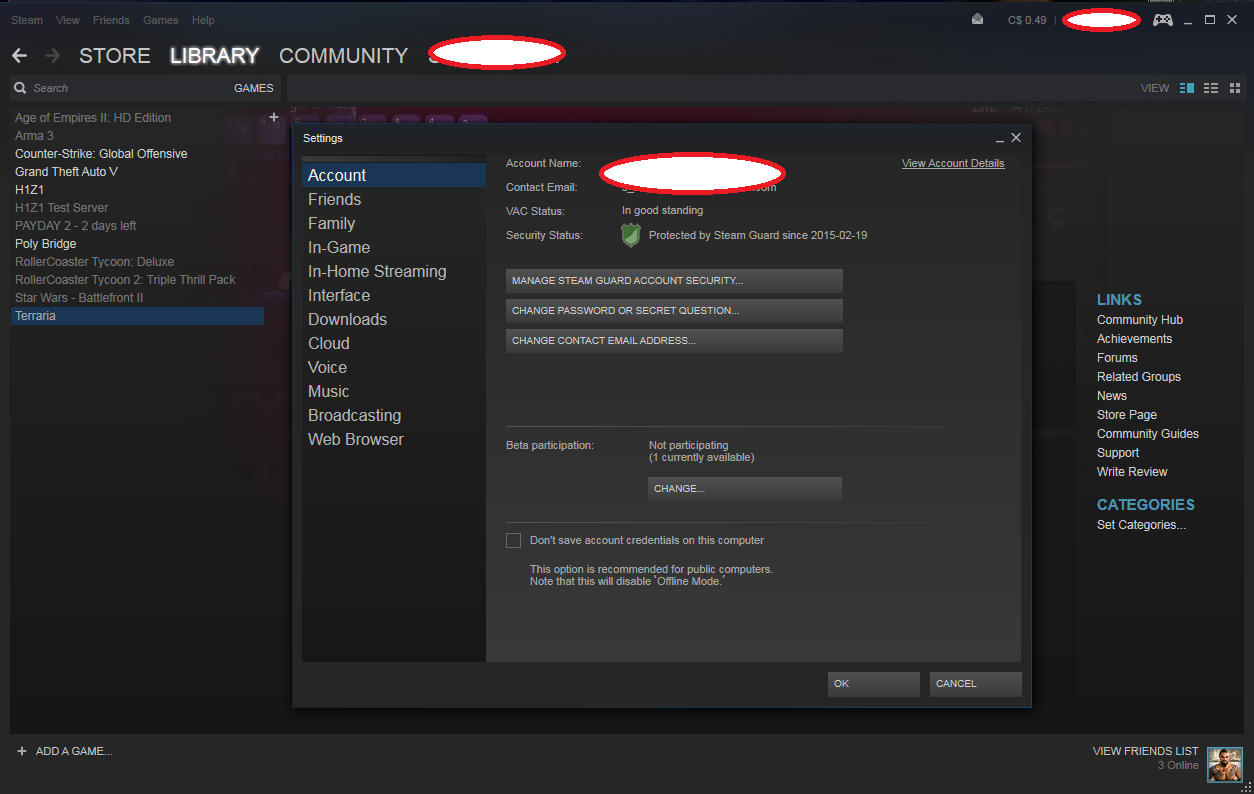Image resolution: width=1254 pixels, height=794 pixels.
Task: Open Write Review link
Action: [1132, 472]
